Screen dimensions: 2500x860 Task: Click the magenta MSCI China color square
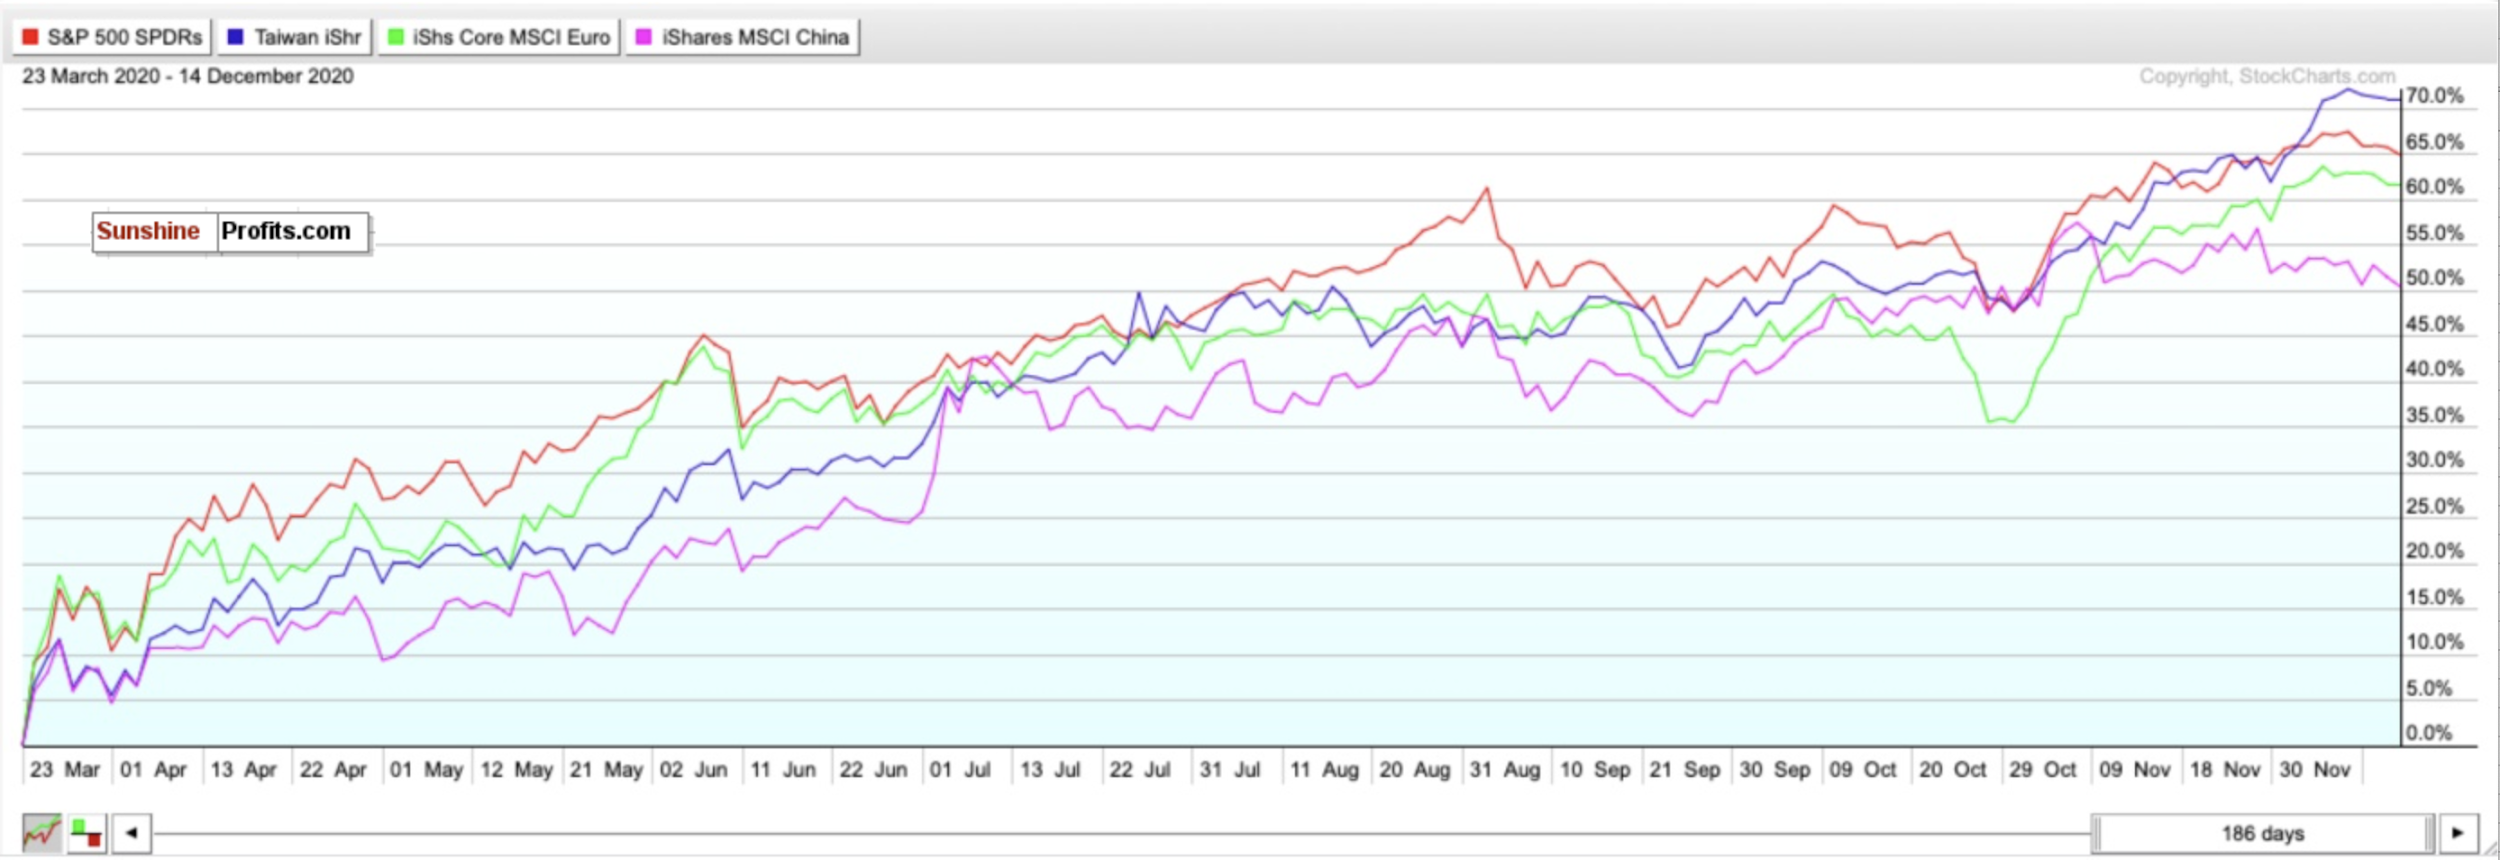(x=644, y=37)
